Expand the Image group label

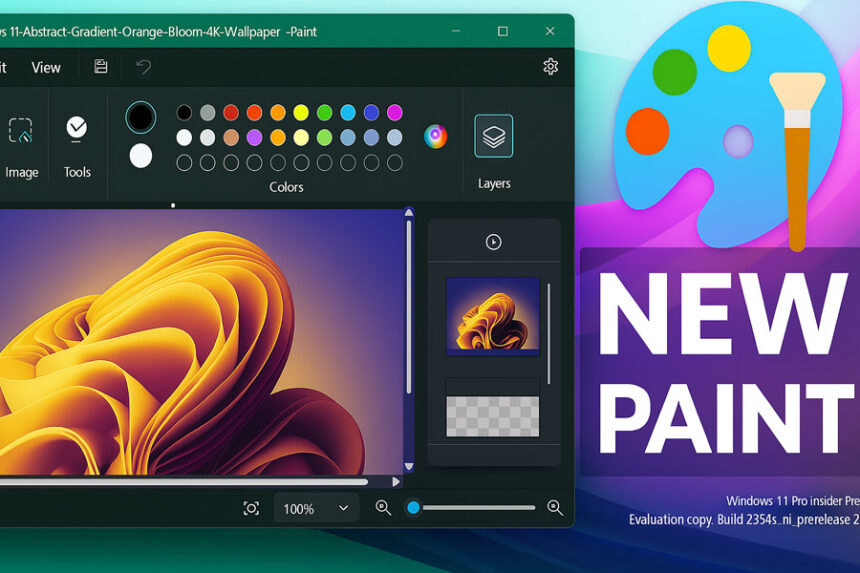tap(22, 172)
